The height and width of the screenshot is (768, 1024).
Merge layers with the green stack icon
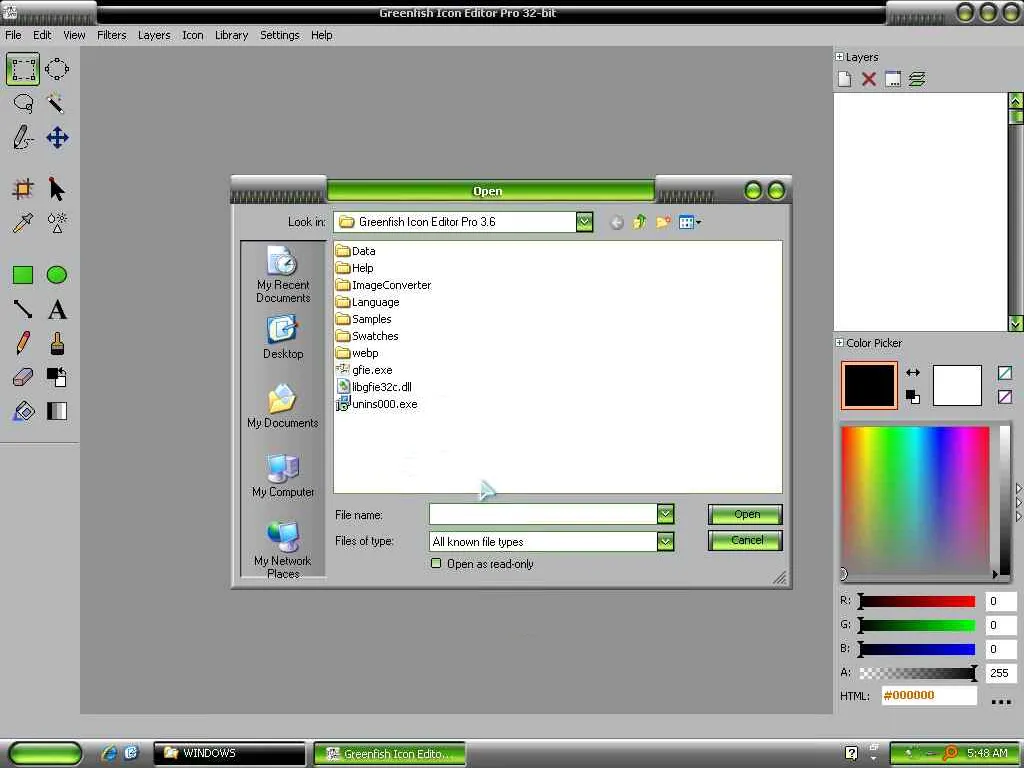(x=917, y=79)
